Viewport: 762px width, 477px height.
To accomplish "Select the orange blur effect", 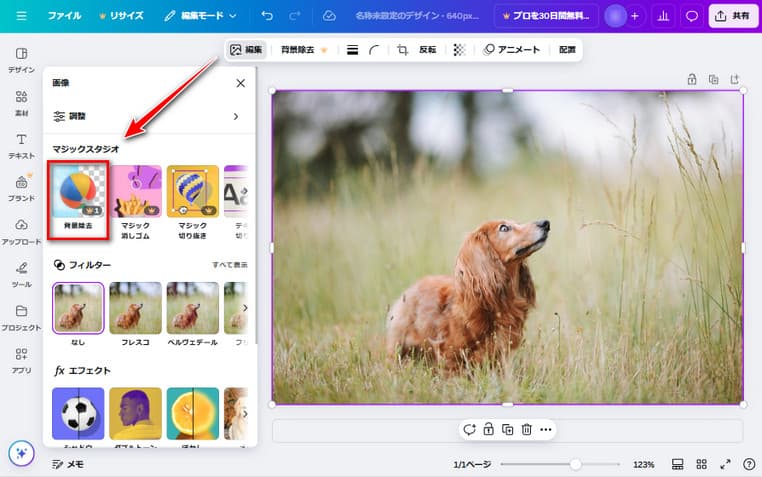I will 193,413.
